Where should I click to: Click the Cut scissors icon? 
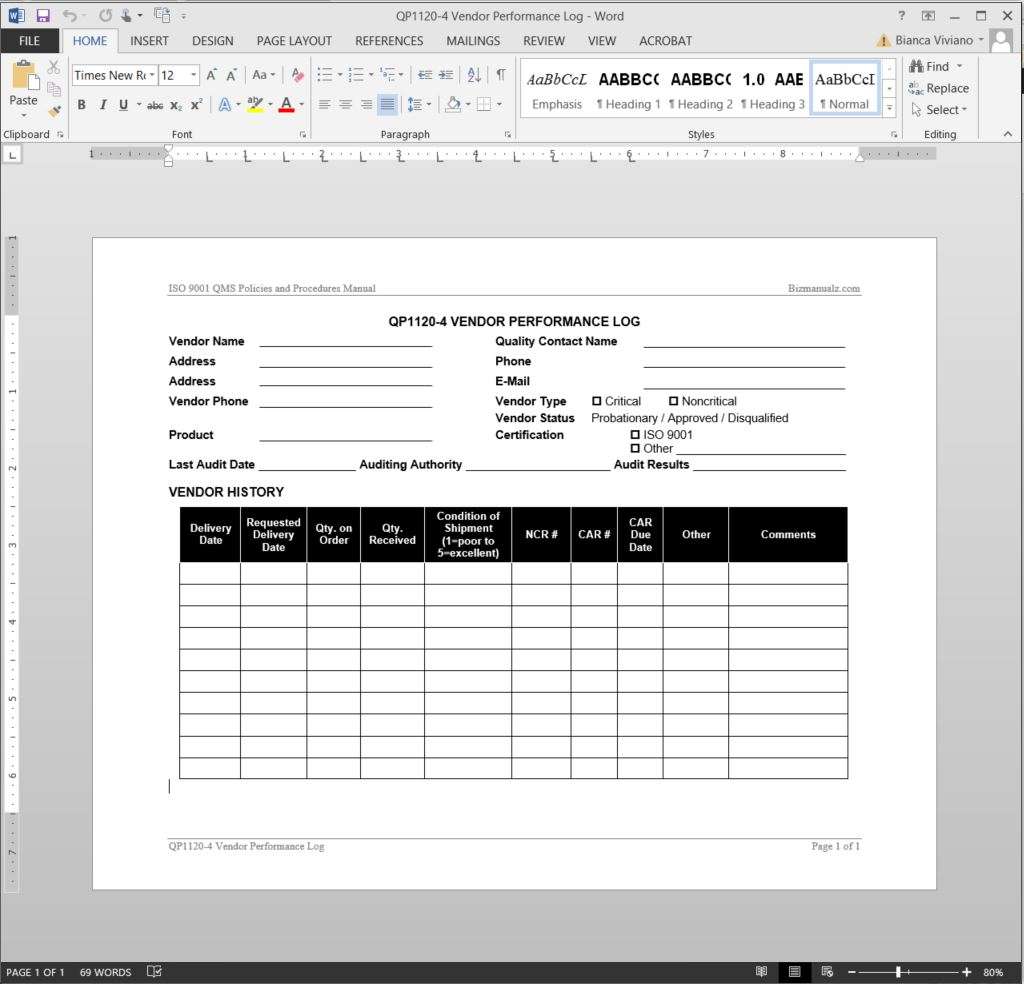click(54, 67)
